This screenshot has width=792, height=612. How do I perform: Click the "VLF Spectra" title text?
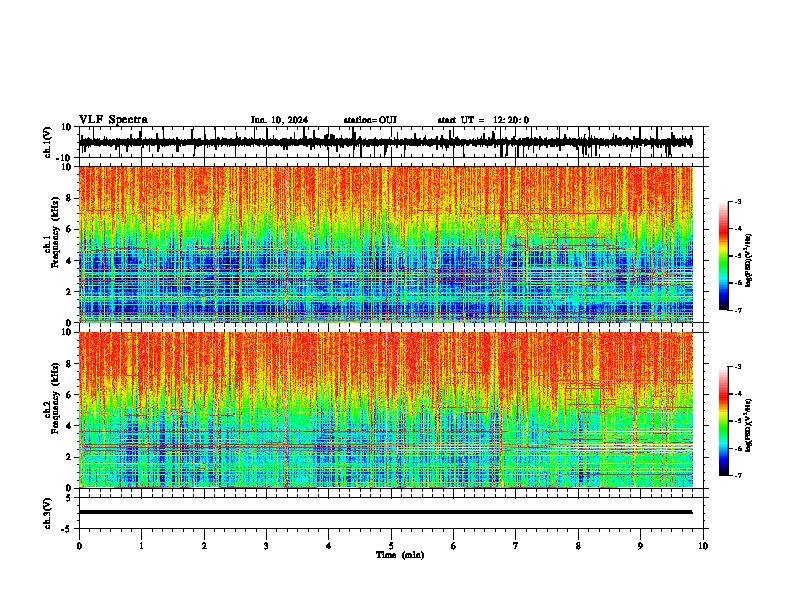[113, 120]
